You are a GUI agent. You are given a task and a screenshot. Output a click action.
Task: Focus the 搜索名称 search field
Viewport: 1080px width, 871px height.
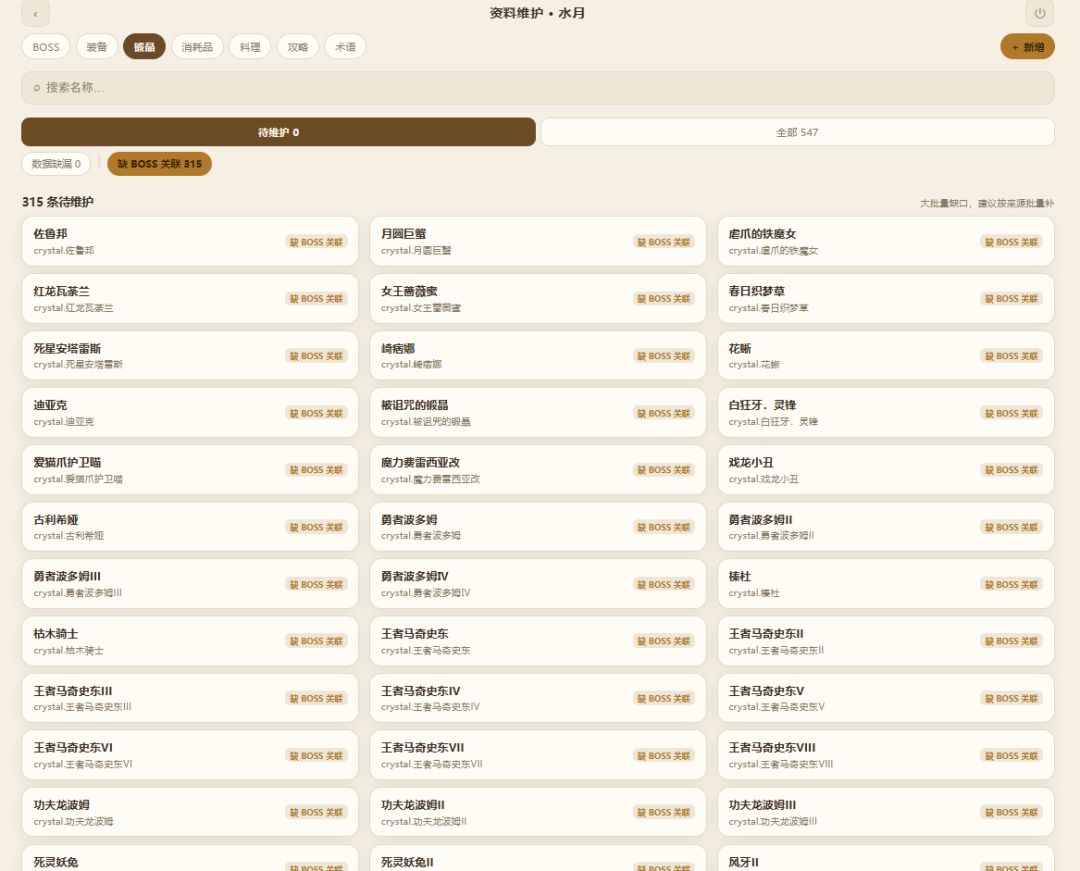click(537, 87)
